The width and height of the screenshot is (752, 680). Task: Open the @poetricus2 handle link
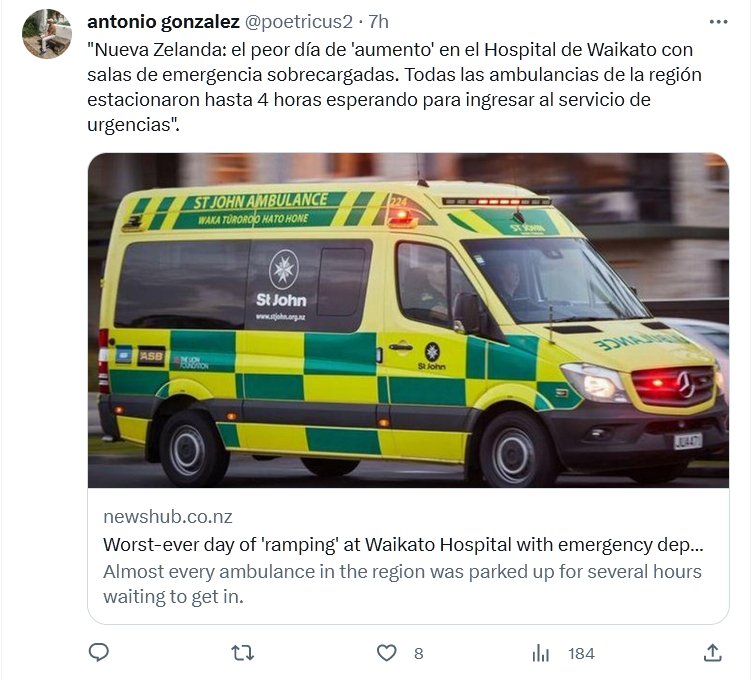[299, 22]
